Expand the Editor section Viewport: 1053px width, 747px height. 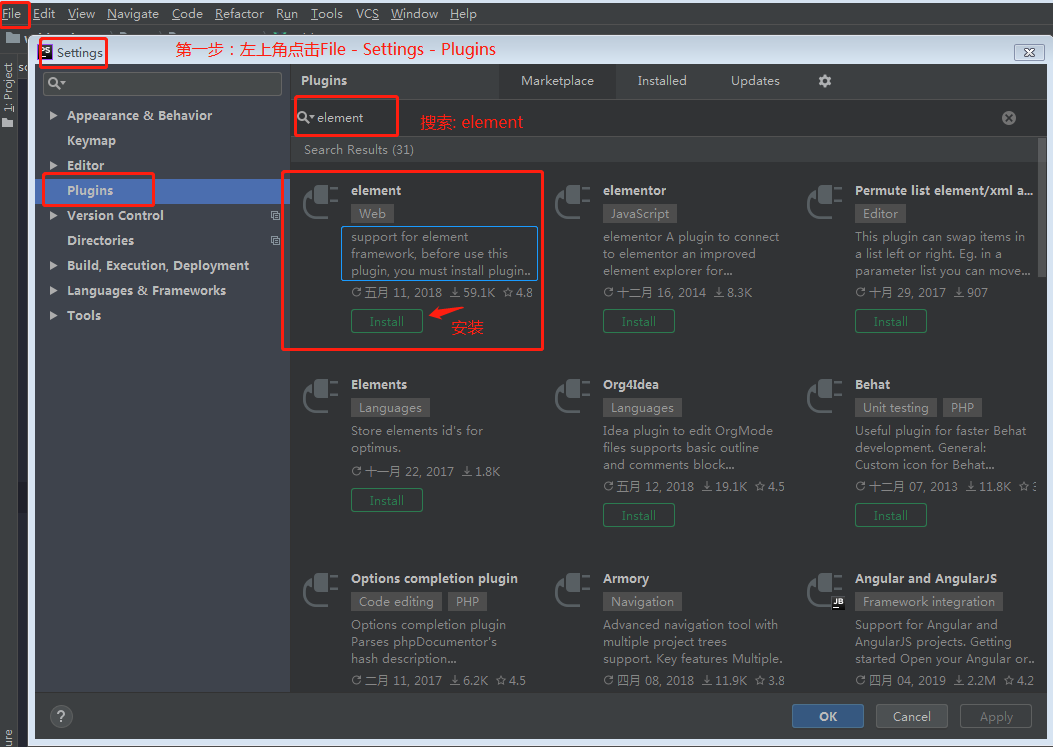[53, 165]
